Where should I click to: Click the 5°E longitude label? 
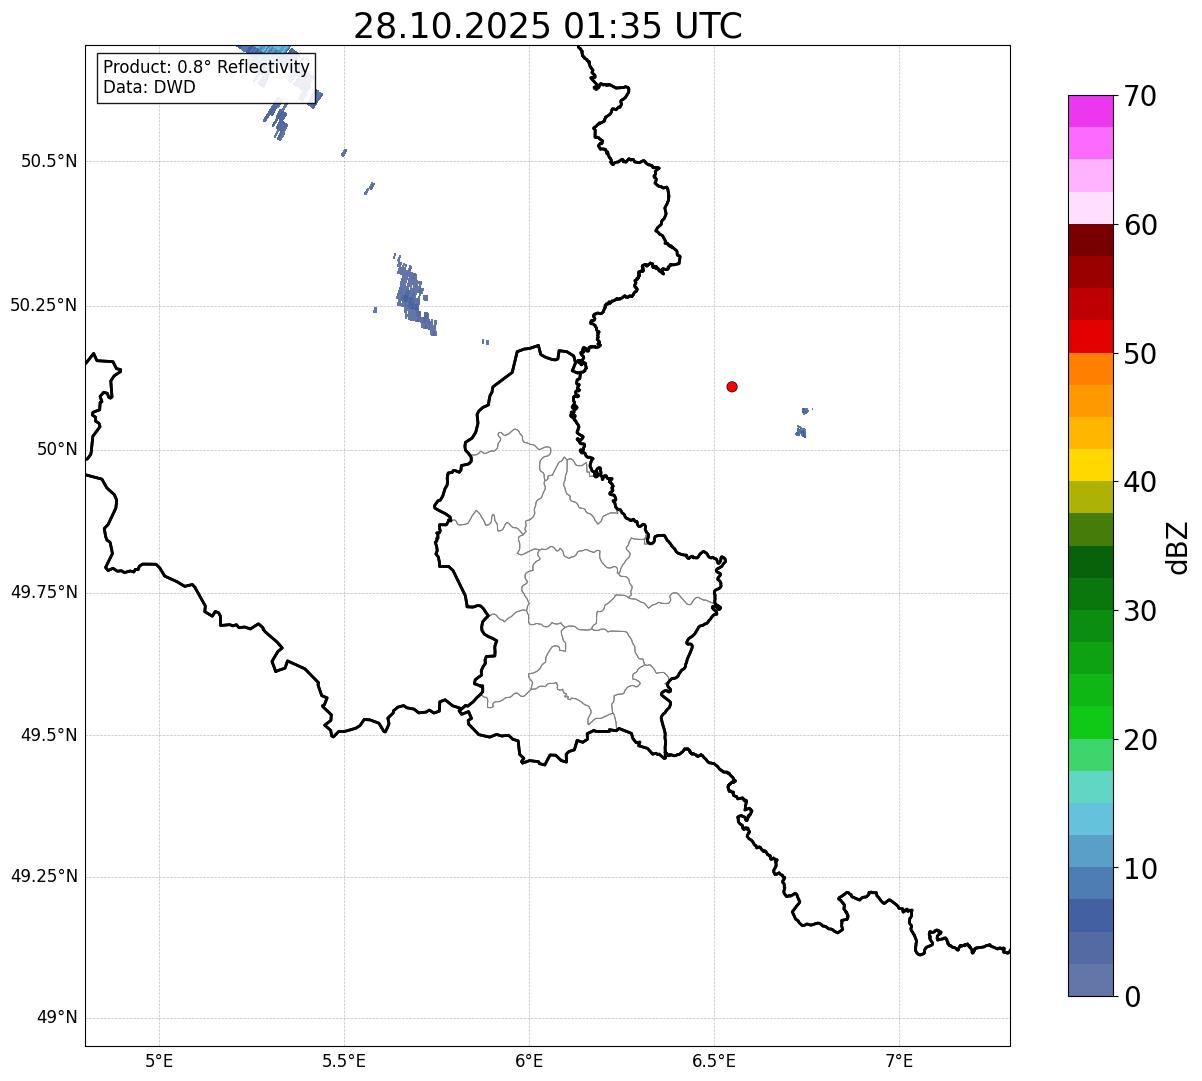(x=159, y=1060)
